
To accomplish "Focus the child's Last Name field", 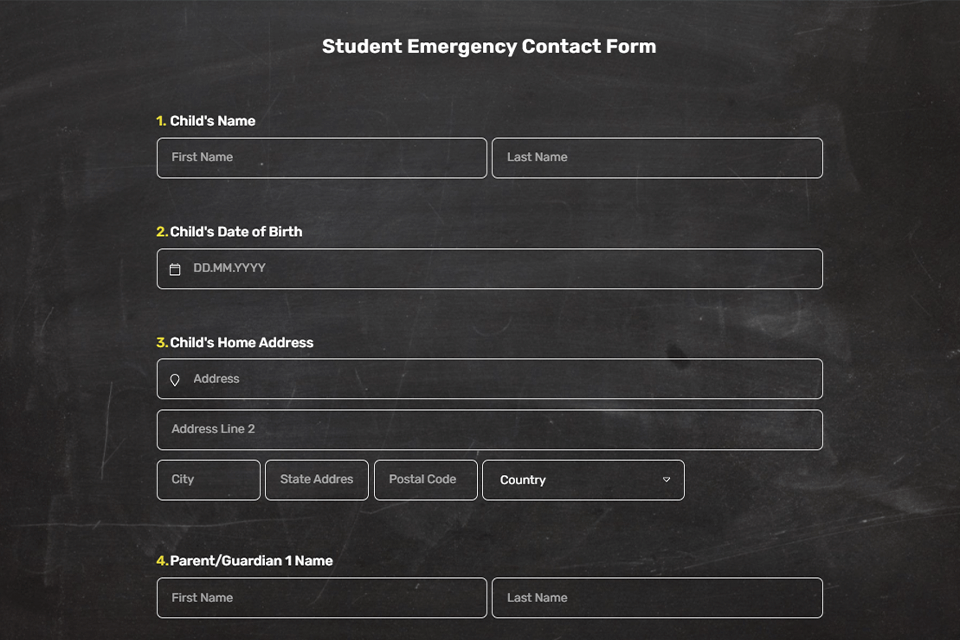I will point(656,158).
